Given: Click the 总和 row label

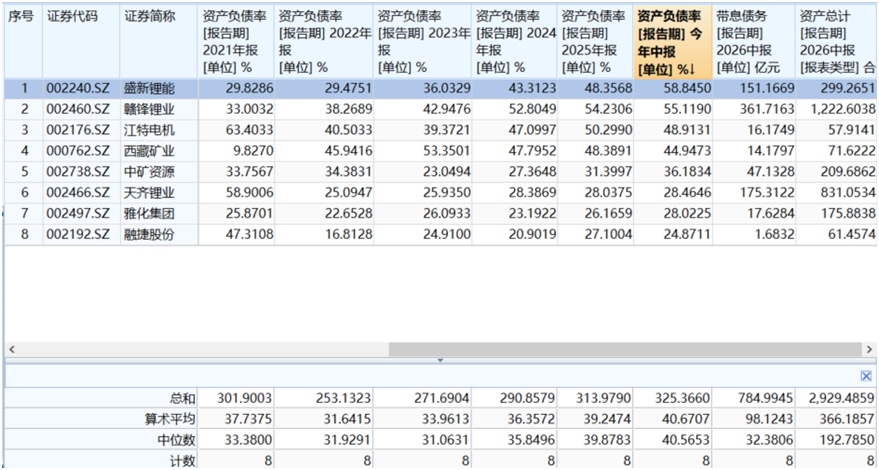Looking at the screenshot, I should (183, 399).
